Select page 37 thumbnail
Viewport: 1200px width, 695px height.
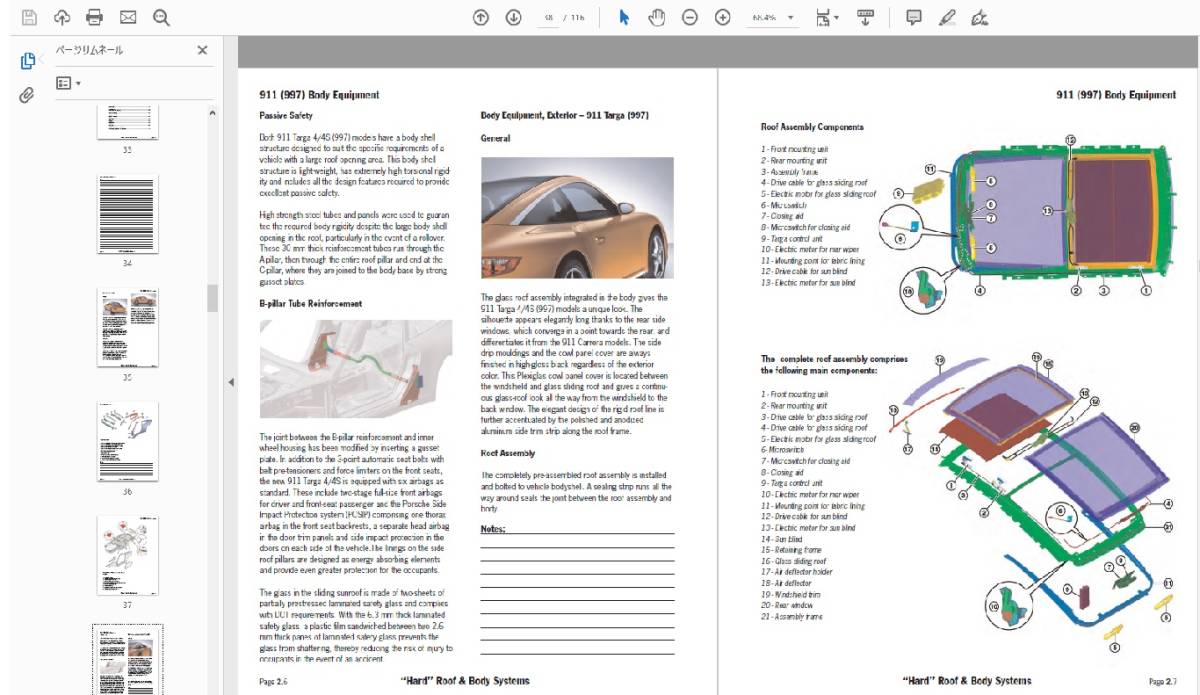(127, 554)
